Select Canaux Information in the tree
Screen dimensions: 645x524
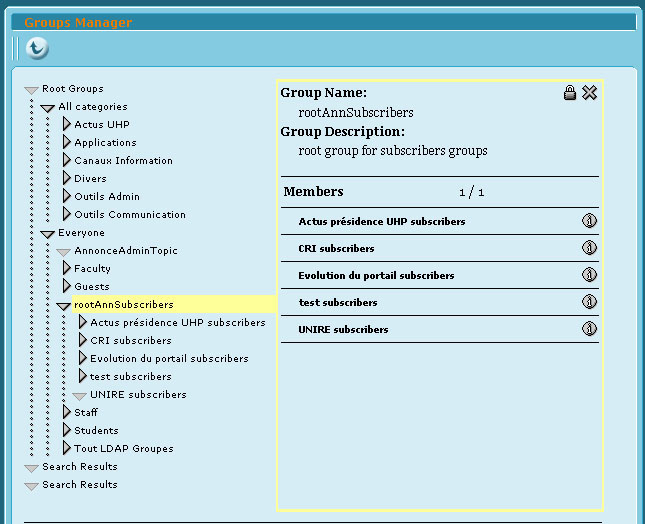point(123,161)
